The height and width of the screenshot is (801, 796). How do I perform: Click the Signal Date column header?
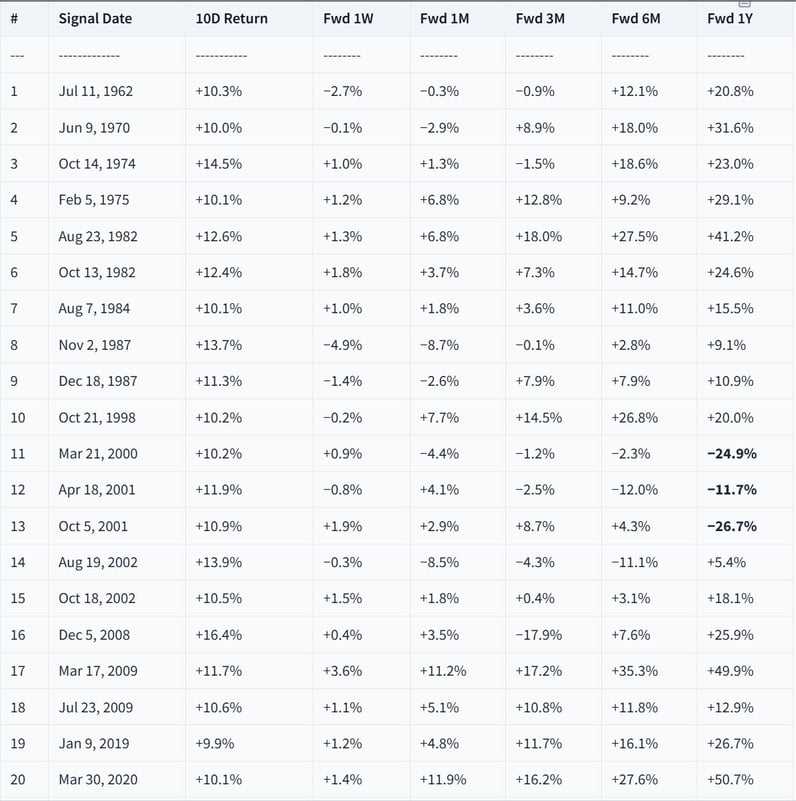tap(95, 19)
